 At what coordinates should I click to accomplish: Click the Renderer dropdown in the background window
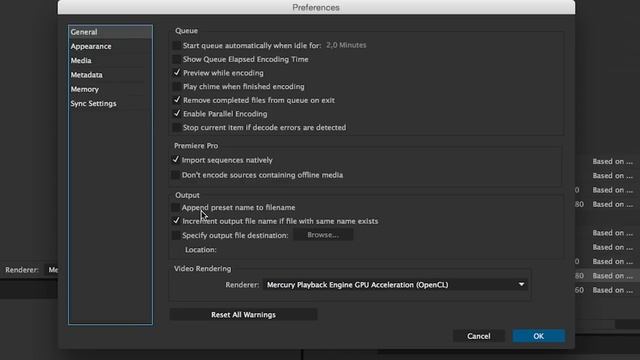pyautogui.click(x=51, y=270)
